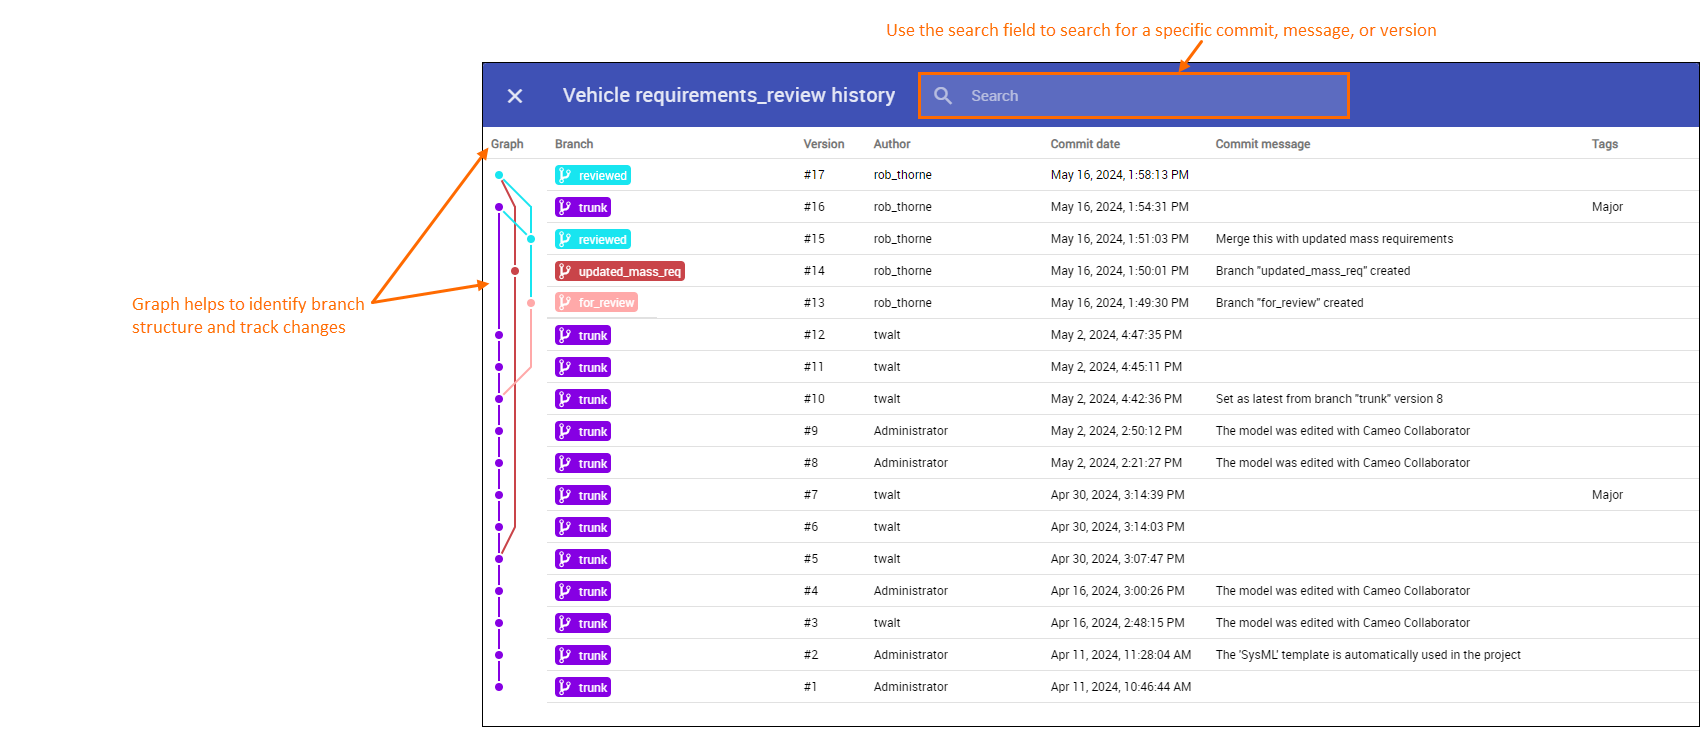1700x734 pixels.
Task: Click the cyan graph node for version #17
Action: (499, 175)
